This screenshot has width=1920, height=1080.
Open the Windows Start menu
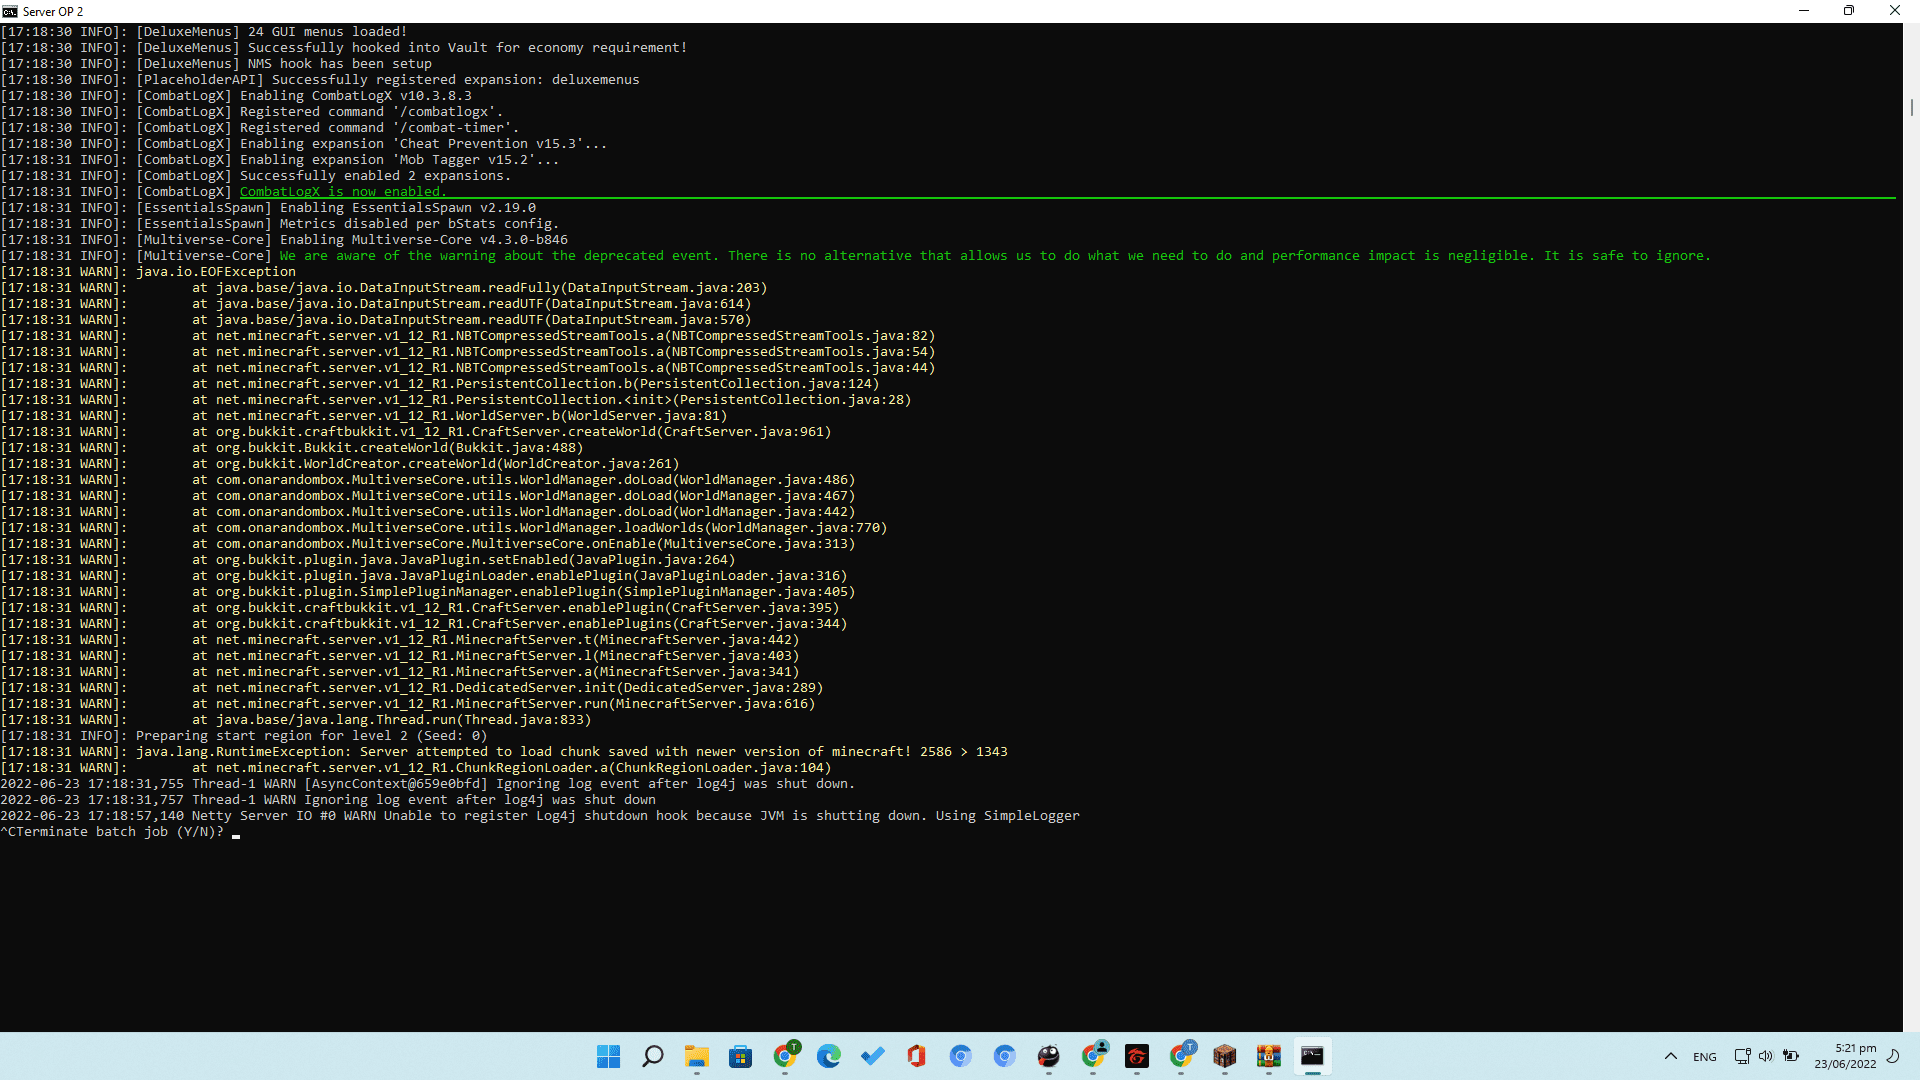[608, 1056]
